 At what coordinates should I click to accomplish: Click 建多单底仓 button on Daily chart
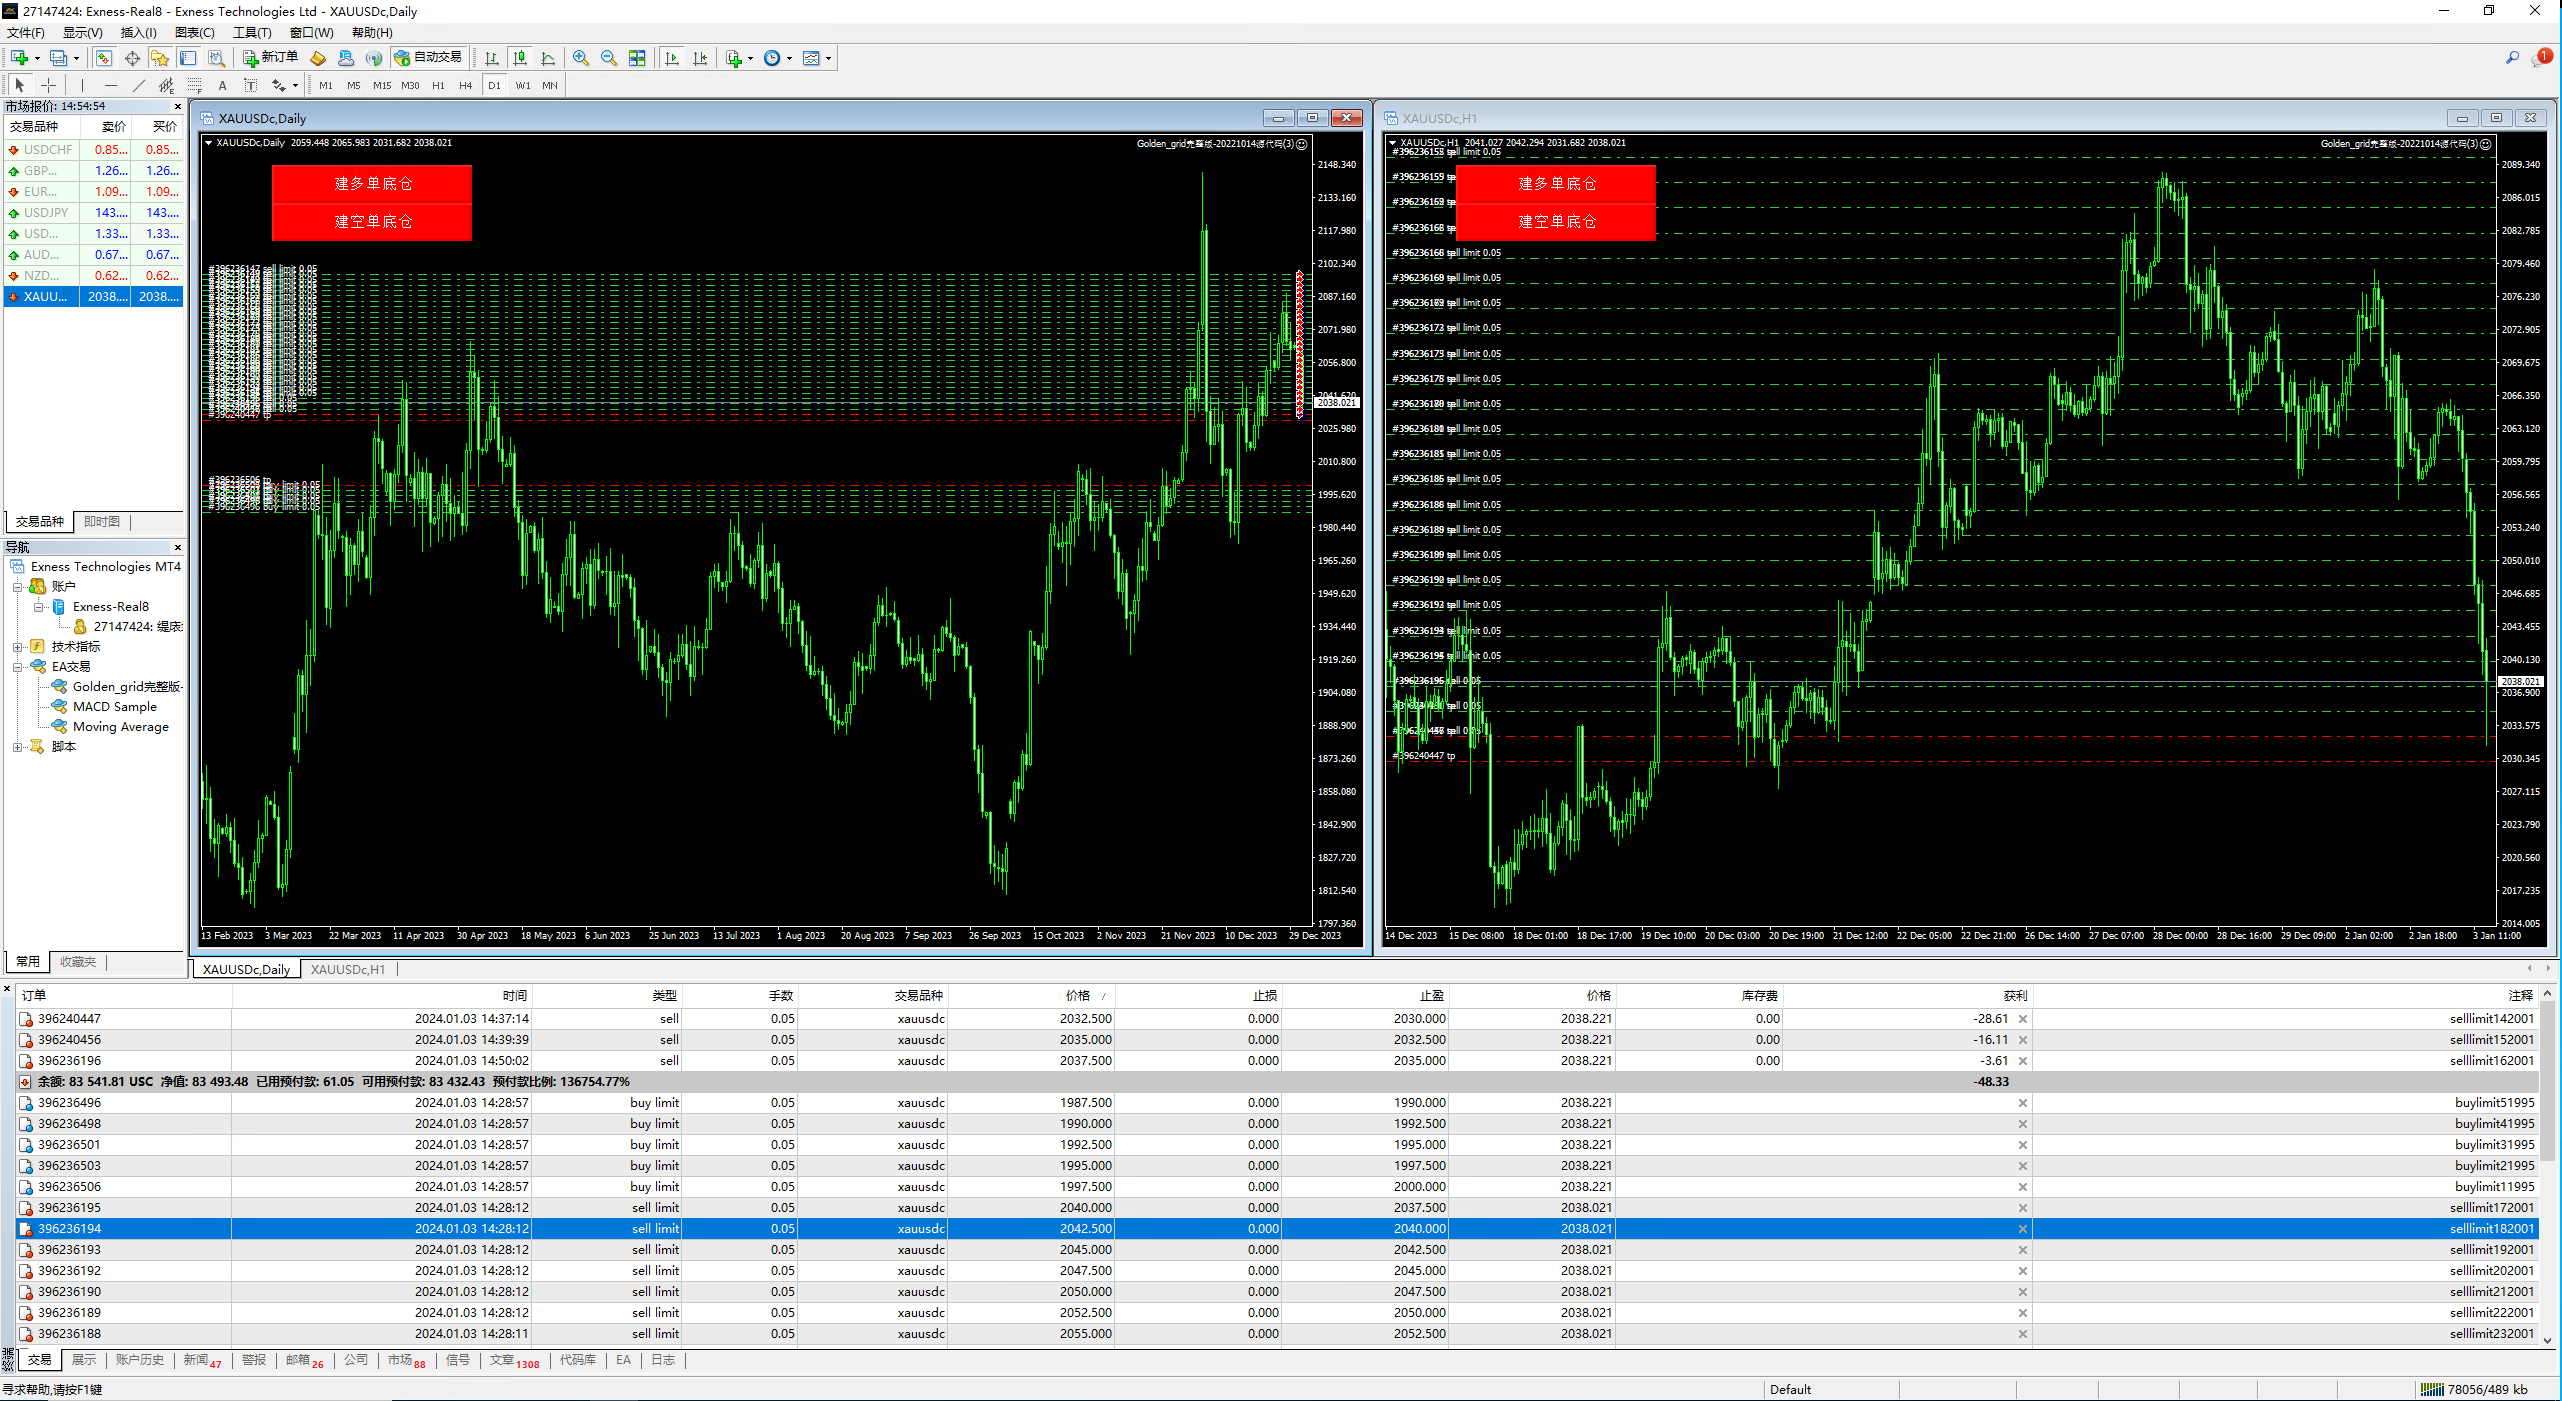[x=372, y=184]
